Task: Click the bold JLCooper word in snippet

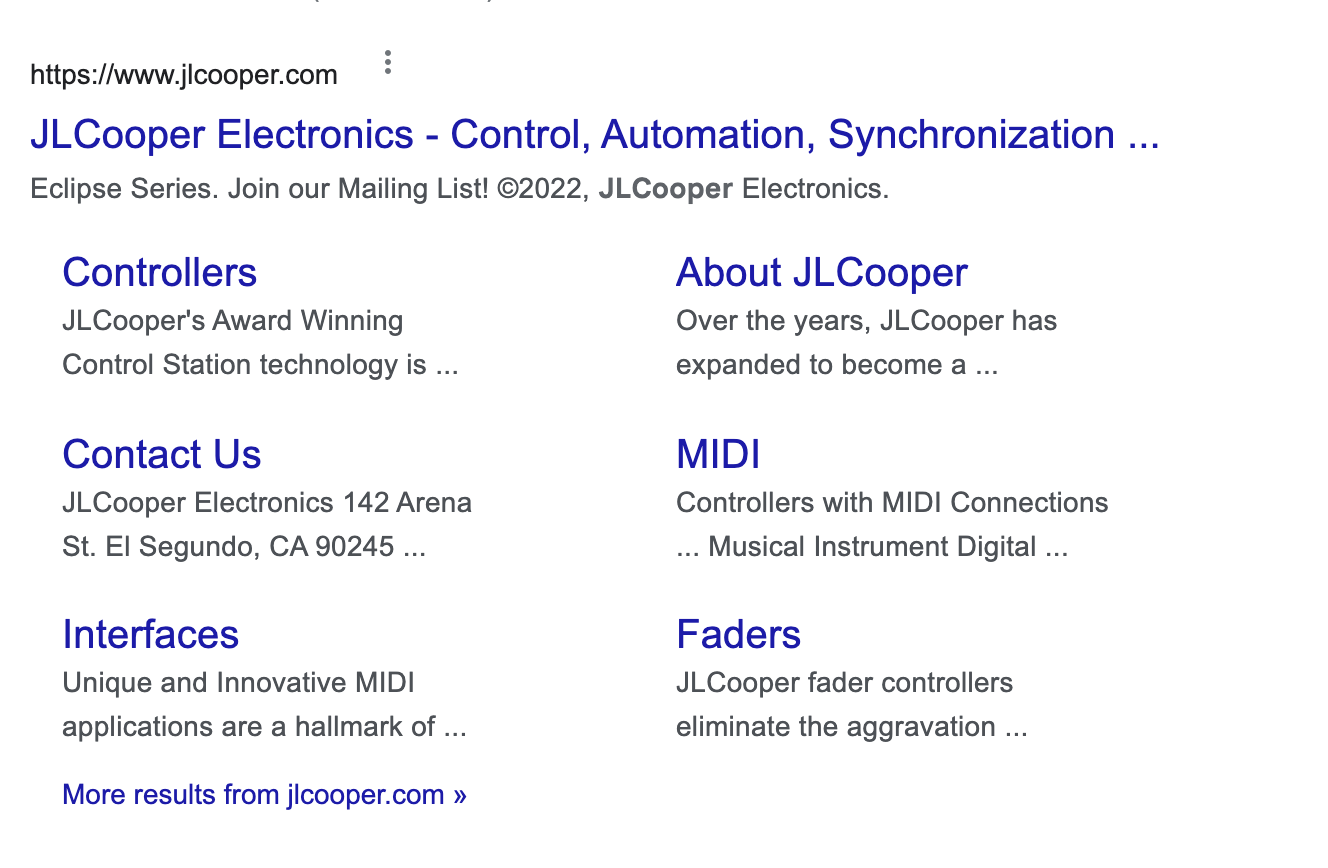Action: pyautogui.click(x=665, y=189)
